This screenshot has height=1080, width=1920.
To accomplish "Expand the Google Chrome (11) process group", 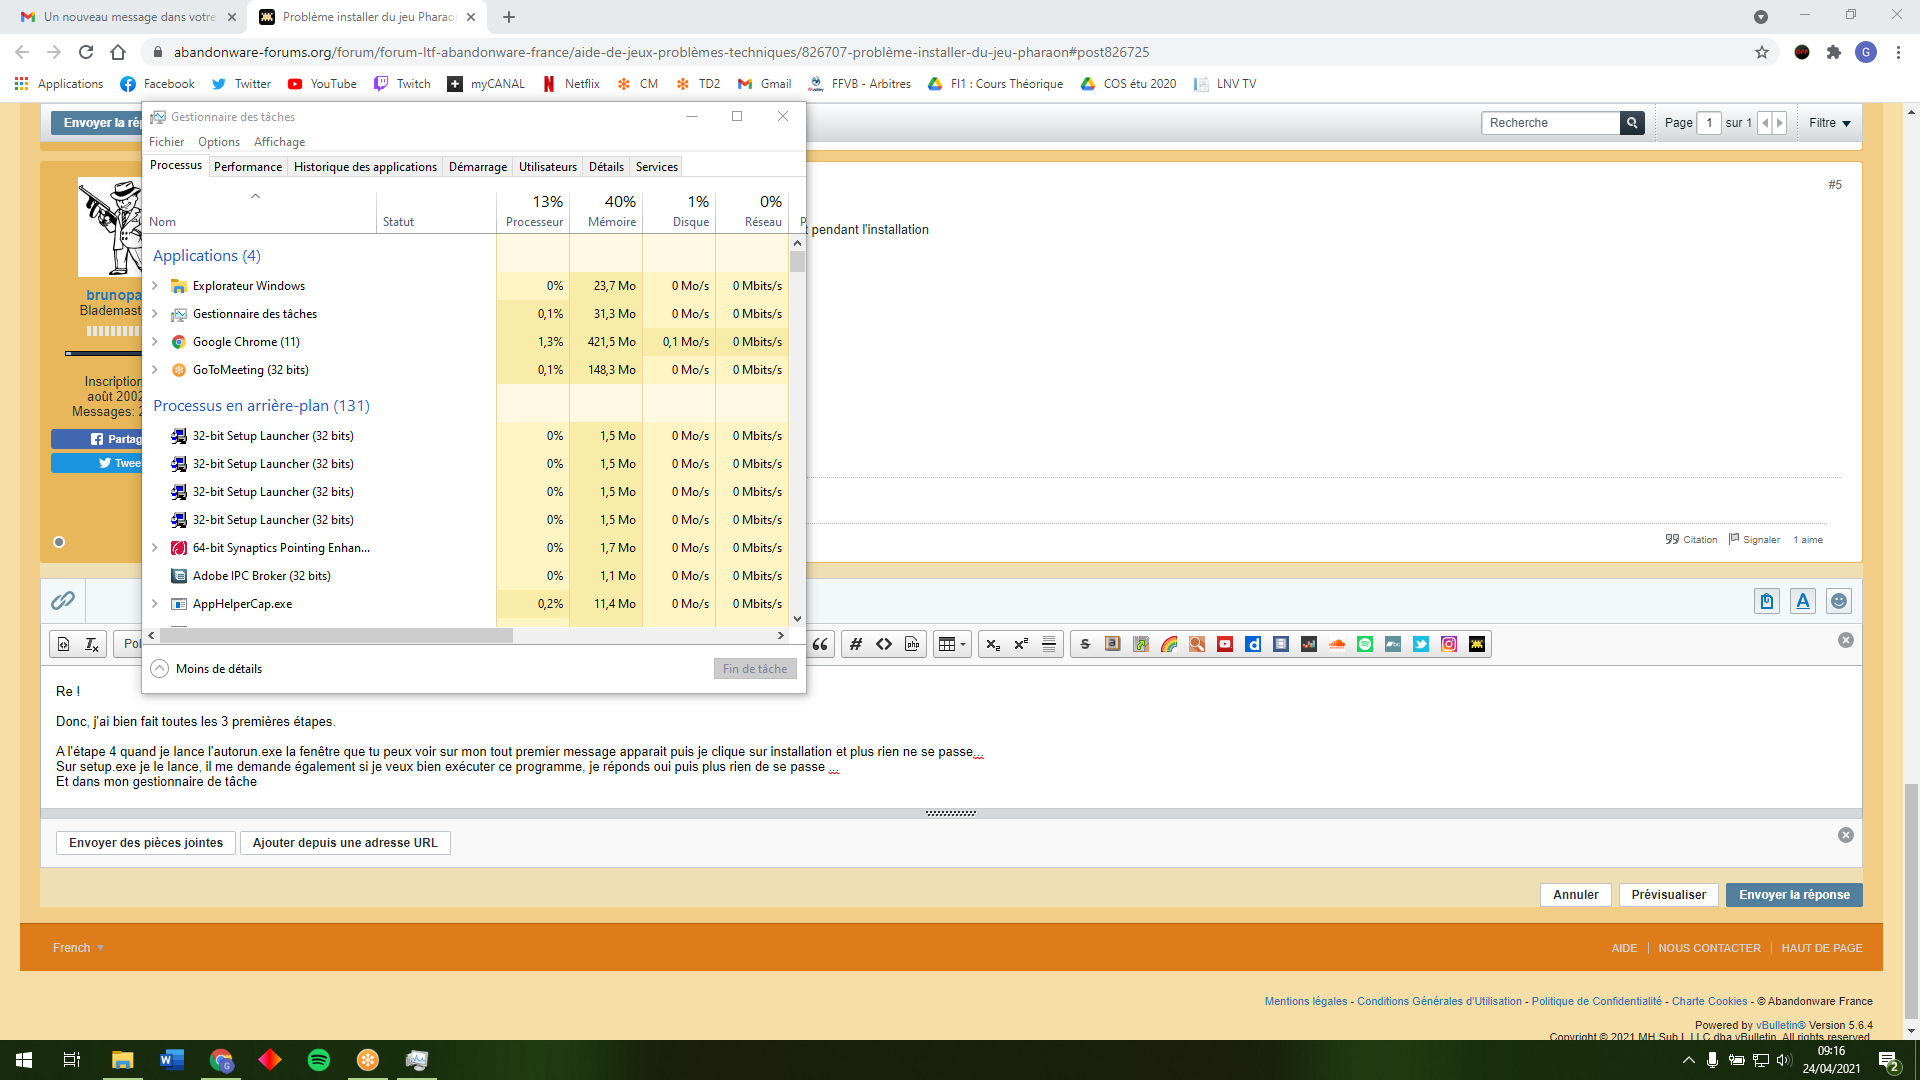I will (x=155, y=342).
